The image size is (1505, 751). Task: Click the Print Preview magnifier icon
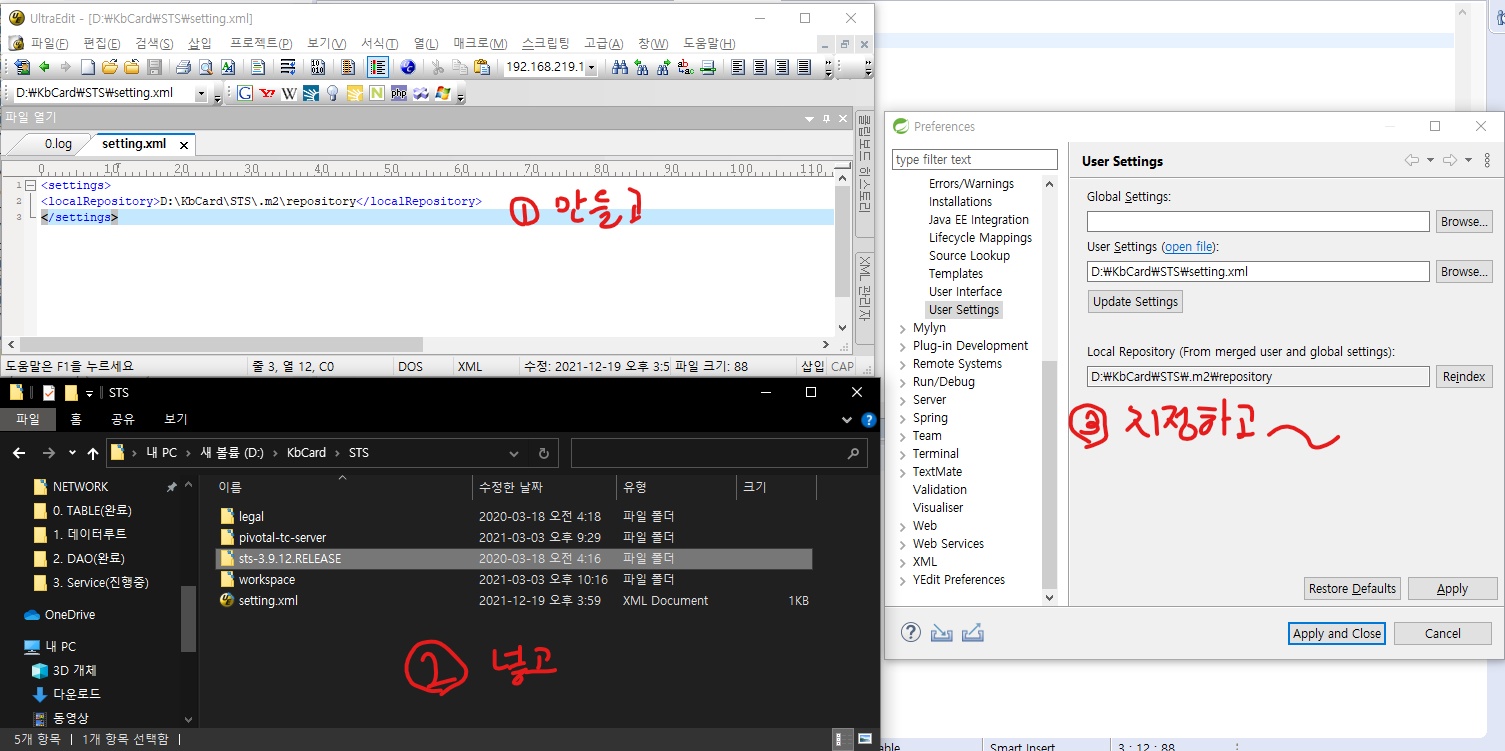205,67
